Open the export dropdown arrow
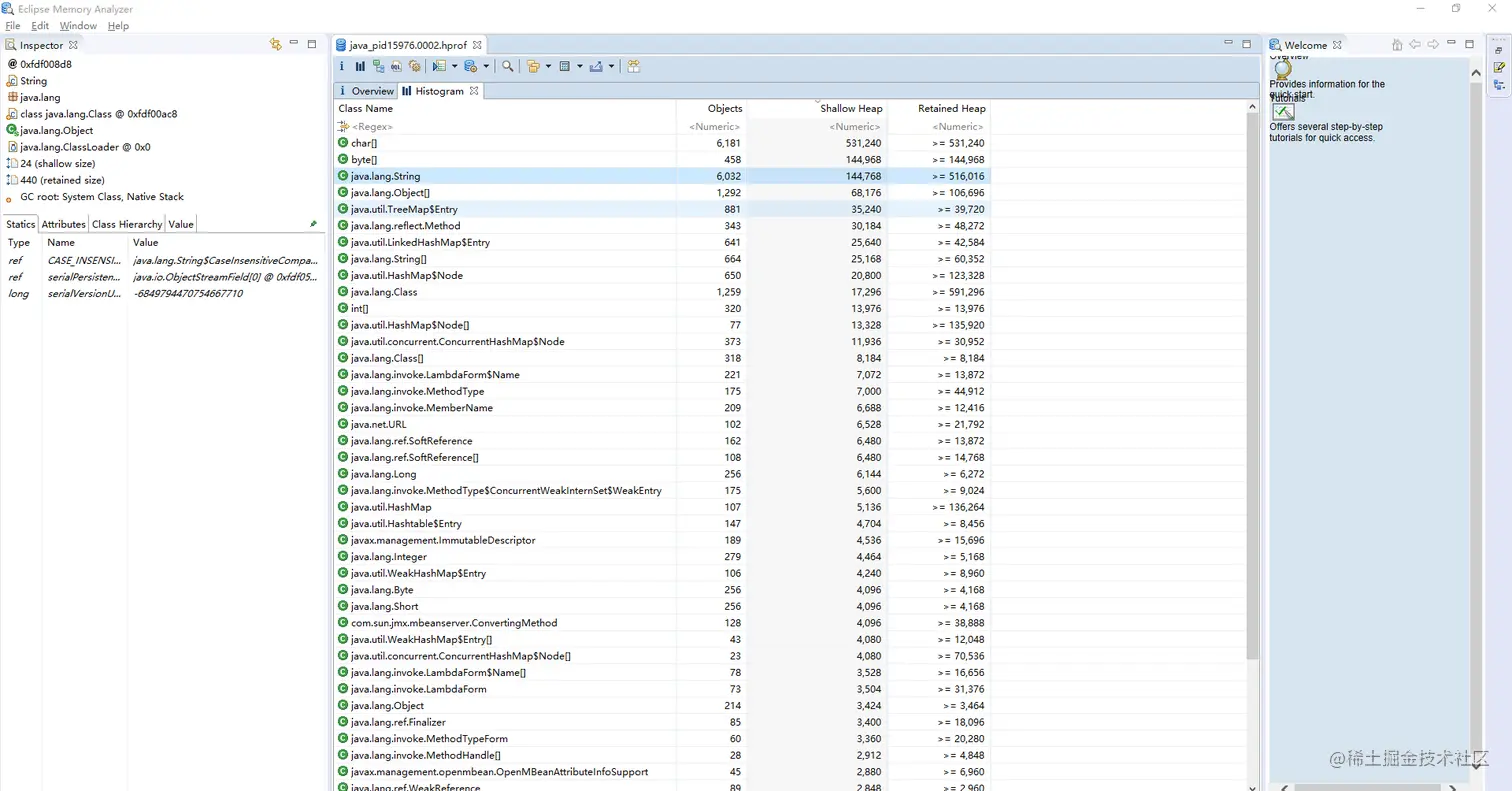Screen dimensions: 1512x791 click(612, 67)
